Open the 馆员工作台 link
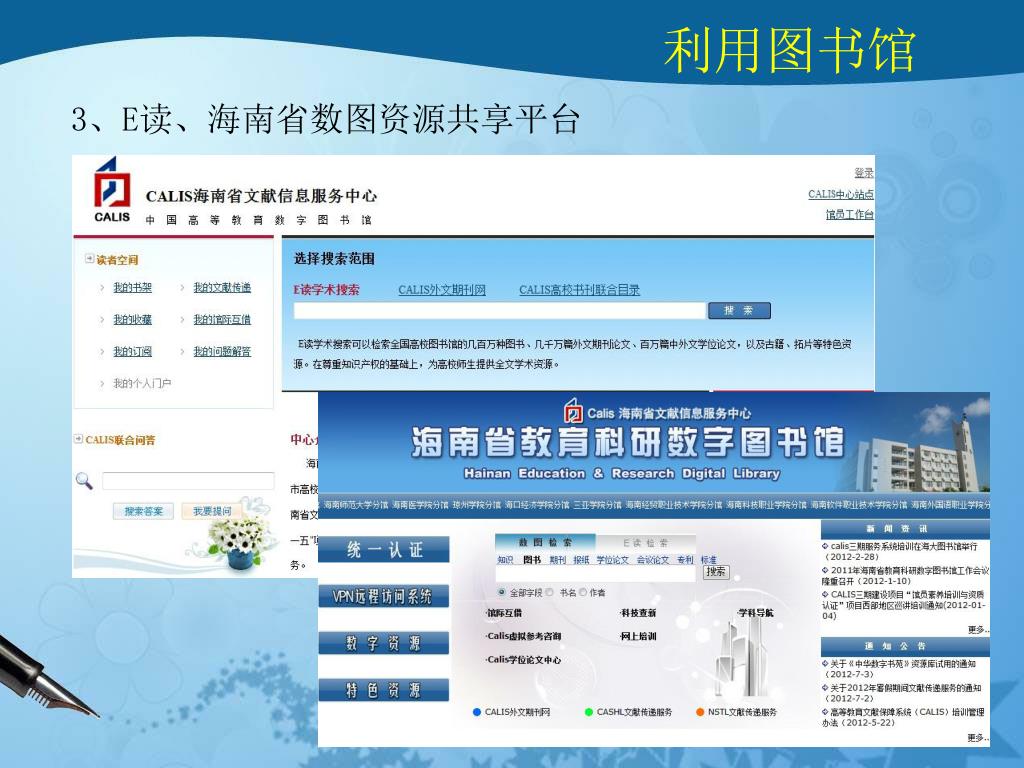1024x768 pixels. [x=850, y=215]
